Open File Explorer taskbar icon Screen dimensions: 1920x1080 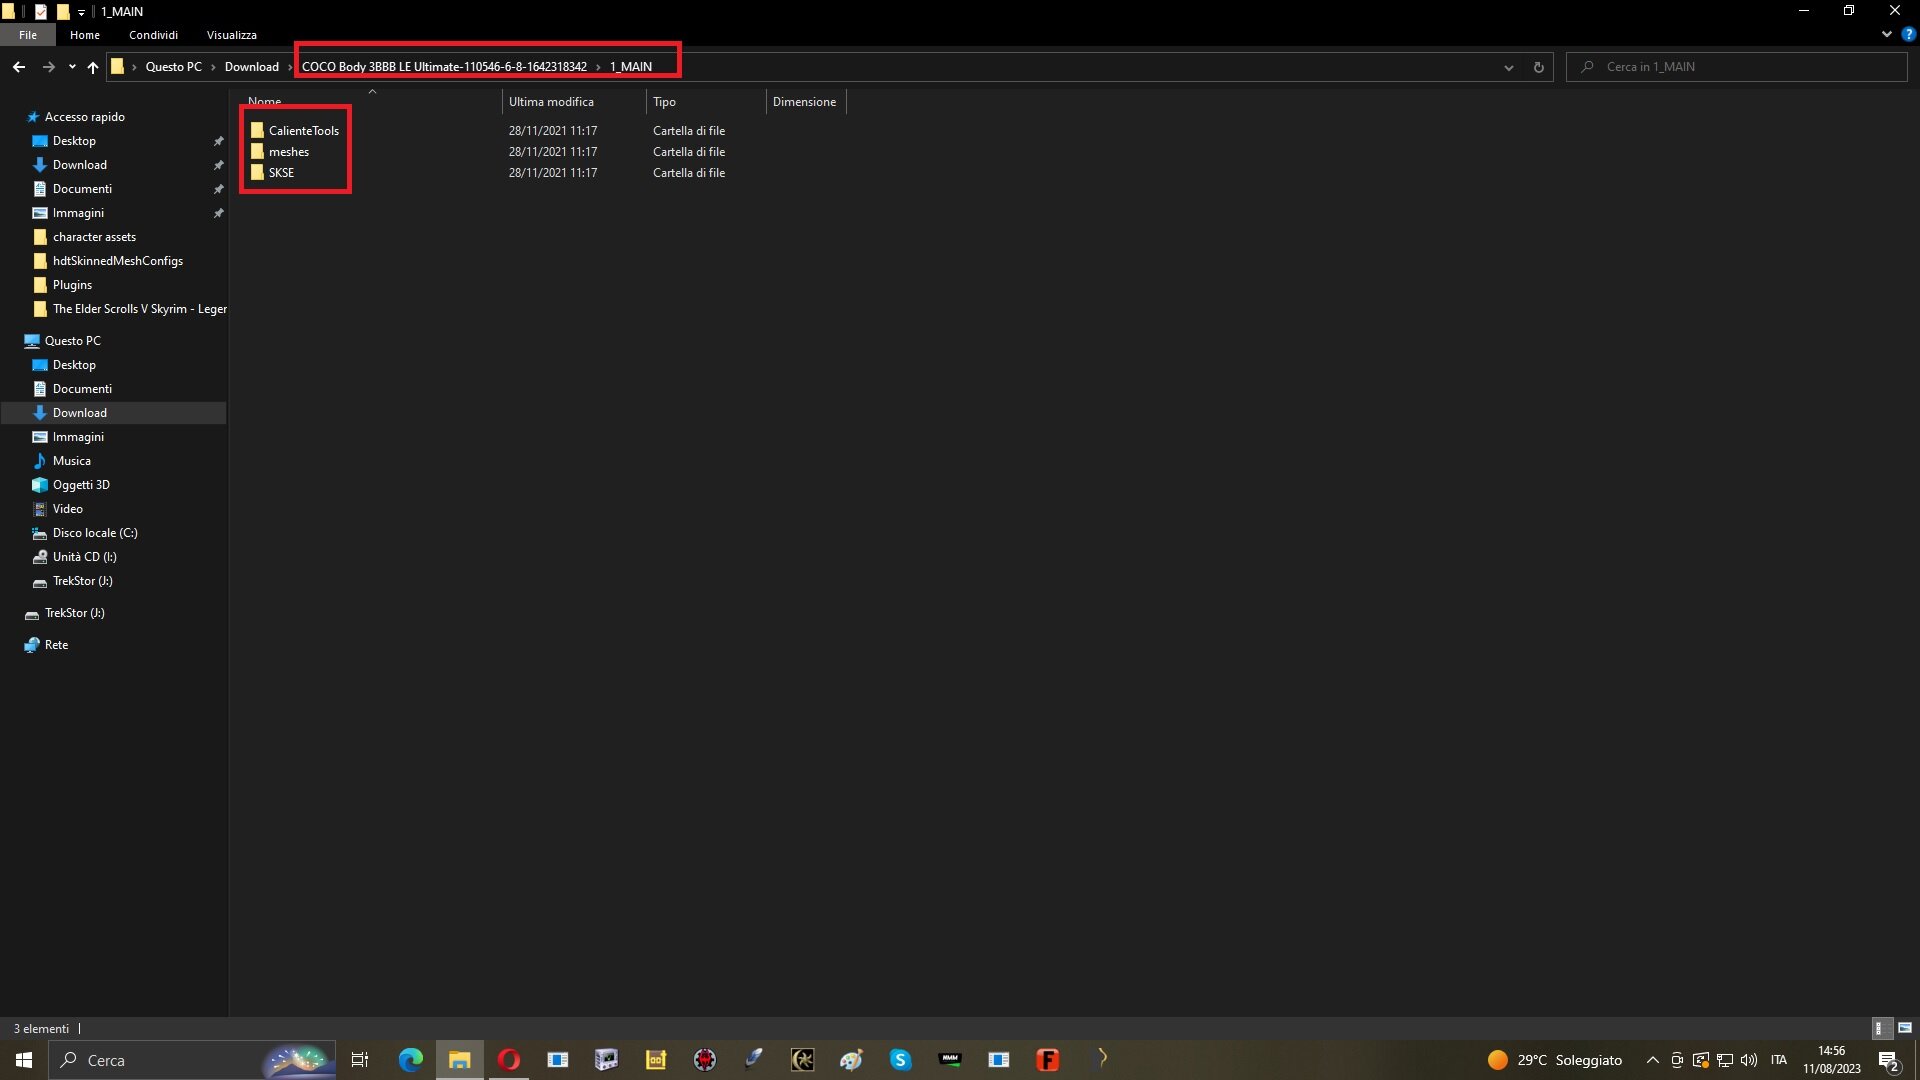tap(459, 1060)
